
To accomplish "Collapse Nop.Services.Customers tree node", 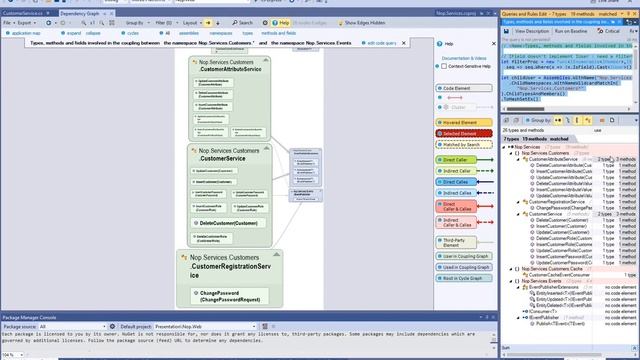I will (511, 153).
